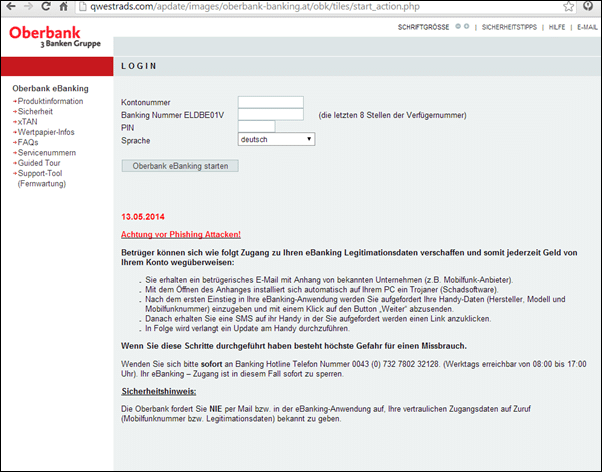Focus the Banking Nummer ELDBE01V field

(x=271, y=115)
